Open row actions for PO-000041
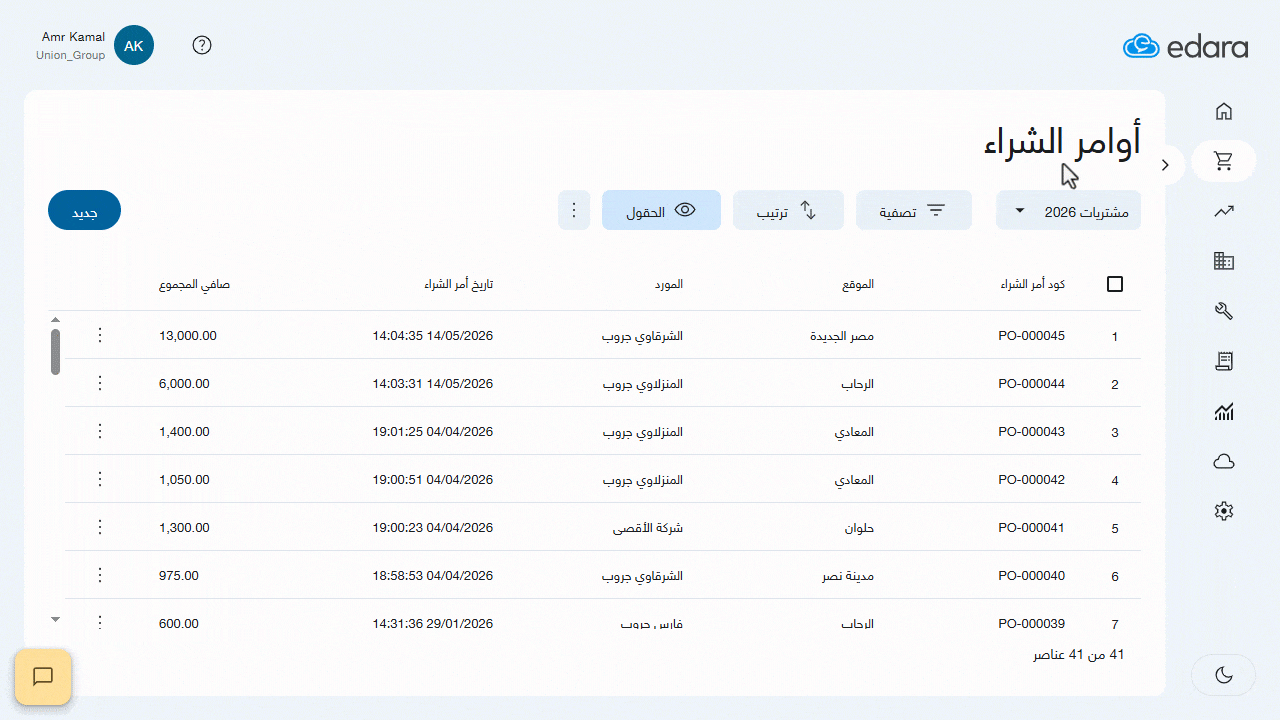Screen dimensions: 1280x720 [x=99, y=527]
